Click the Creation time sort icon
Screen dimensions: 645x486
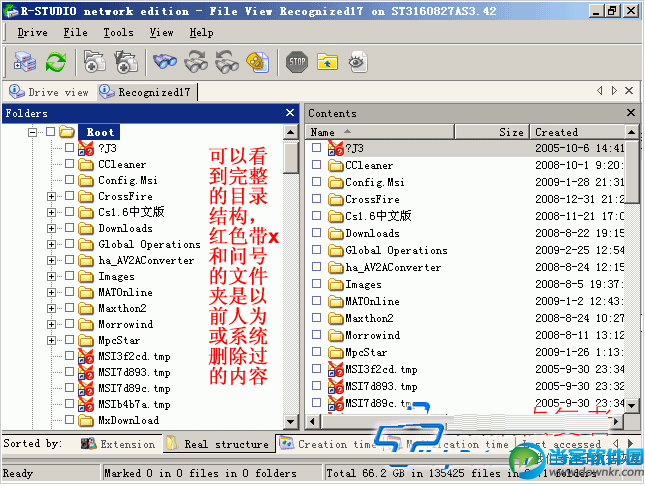[286, 444]
